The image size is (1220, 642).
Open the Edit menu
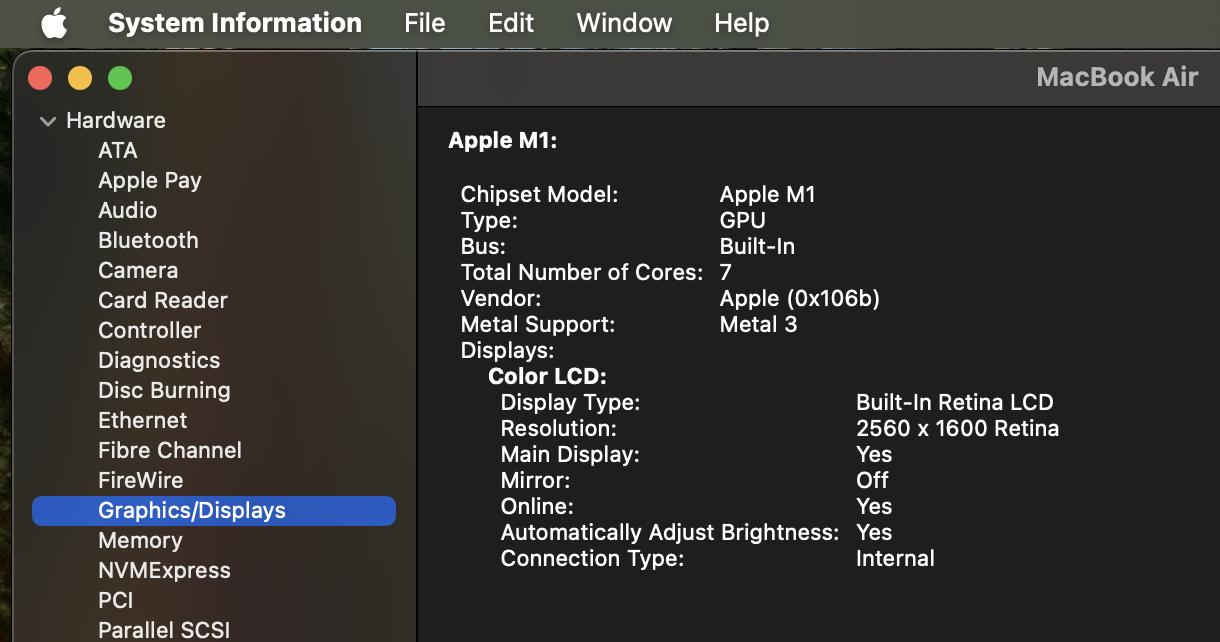pos(510,23)
